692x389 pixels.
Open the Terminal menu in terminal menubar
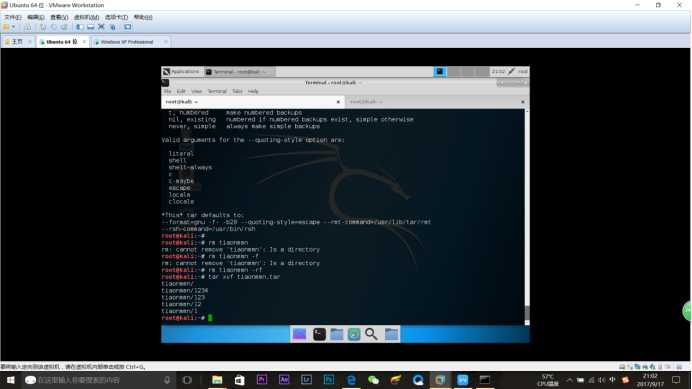click(x=217, y=91)
